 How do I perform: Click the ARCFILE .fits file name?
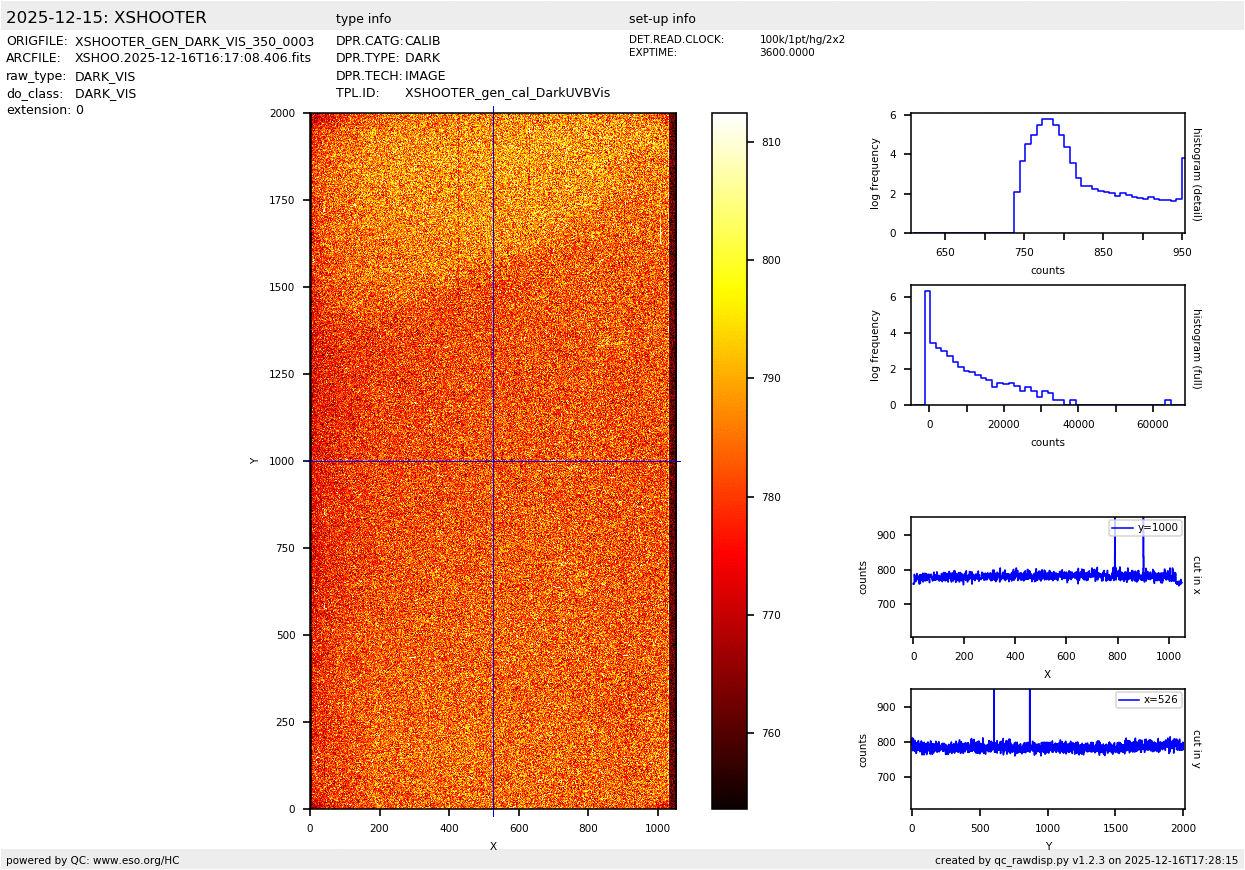point(192,59)
